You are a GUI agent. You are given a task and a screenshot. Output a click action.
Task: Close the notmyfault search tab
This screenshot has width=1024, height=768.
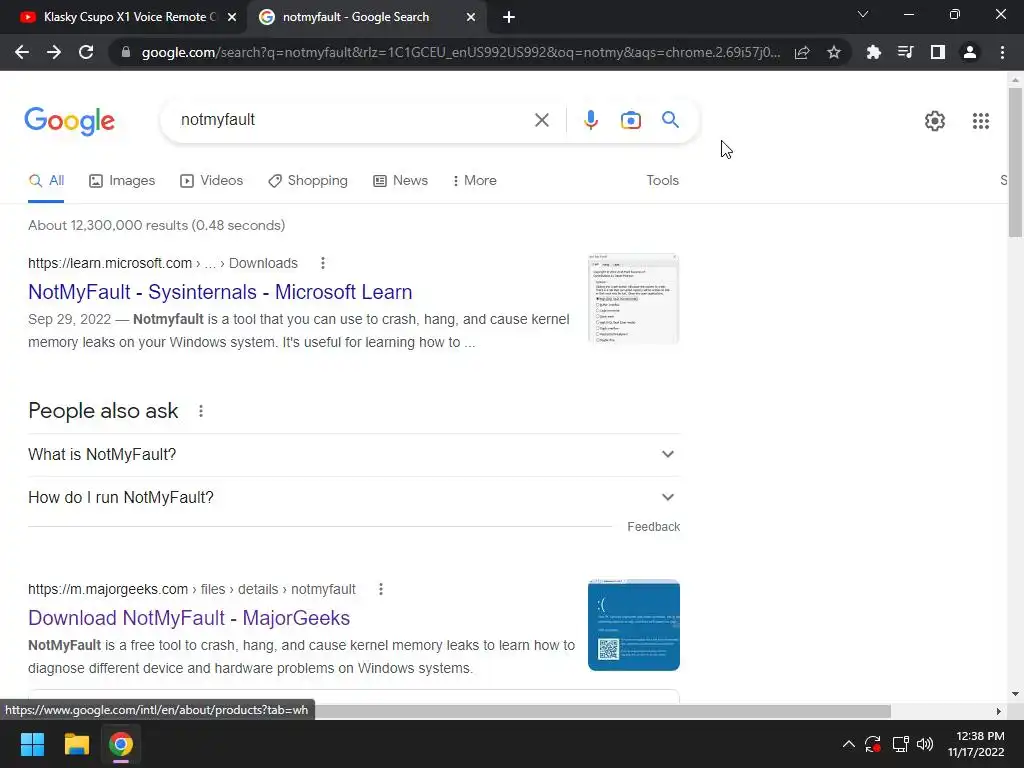pos(471,17)
